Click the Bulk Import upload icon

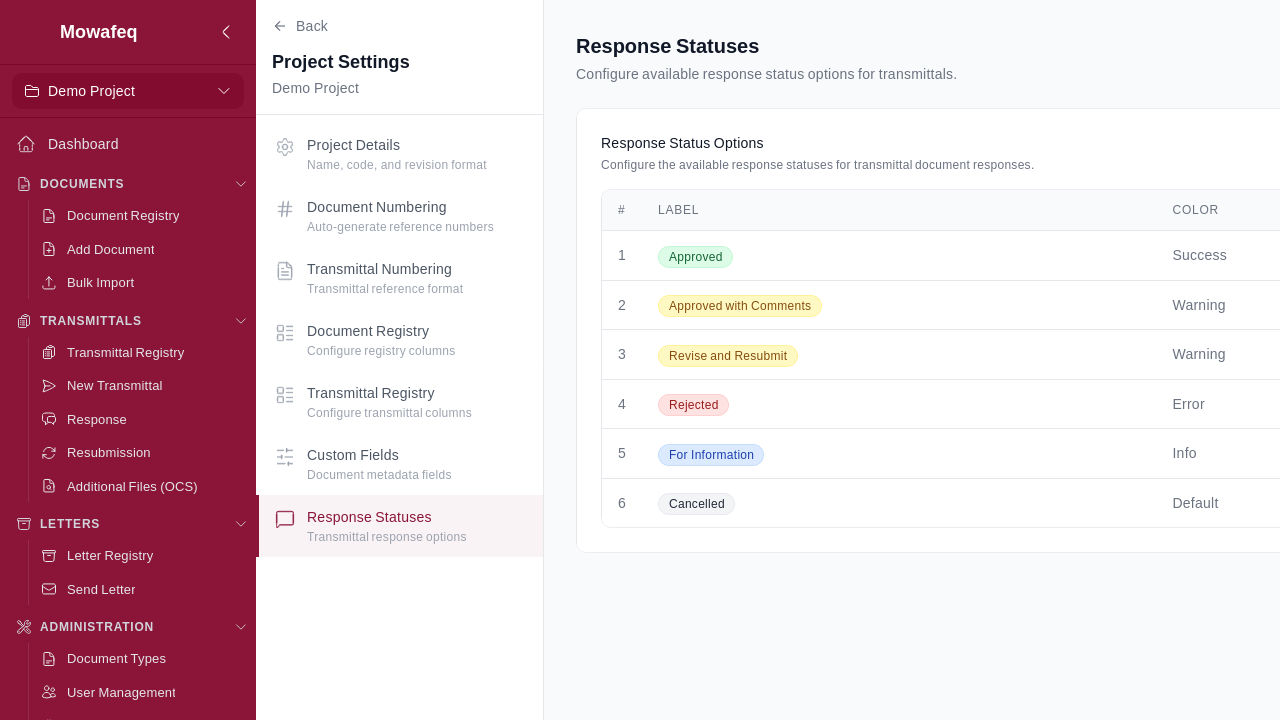pyautogui.click(x=48, y=283)
